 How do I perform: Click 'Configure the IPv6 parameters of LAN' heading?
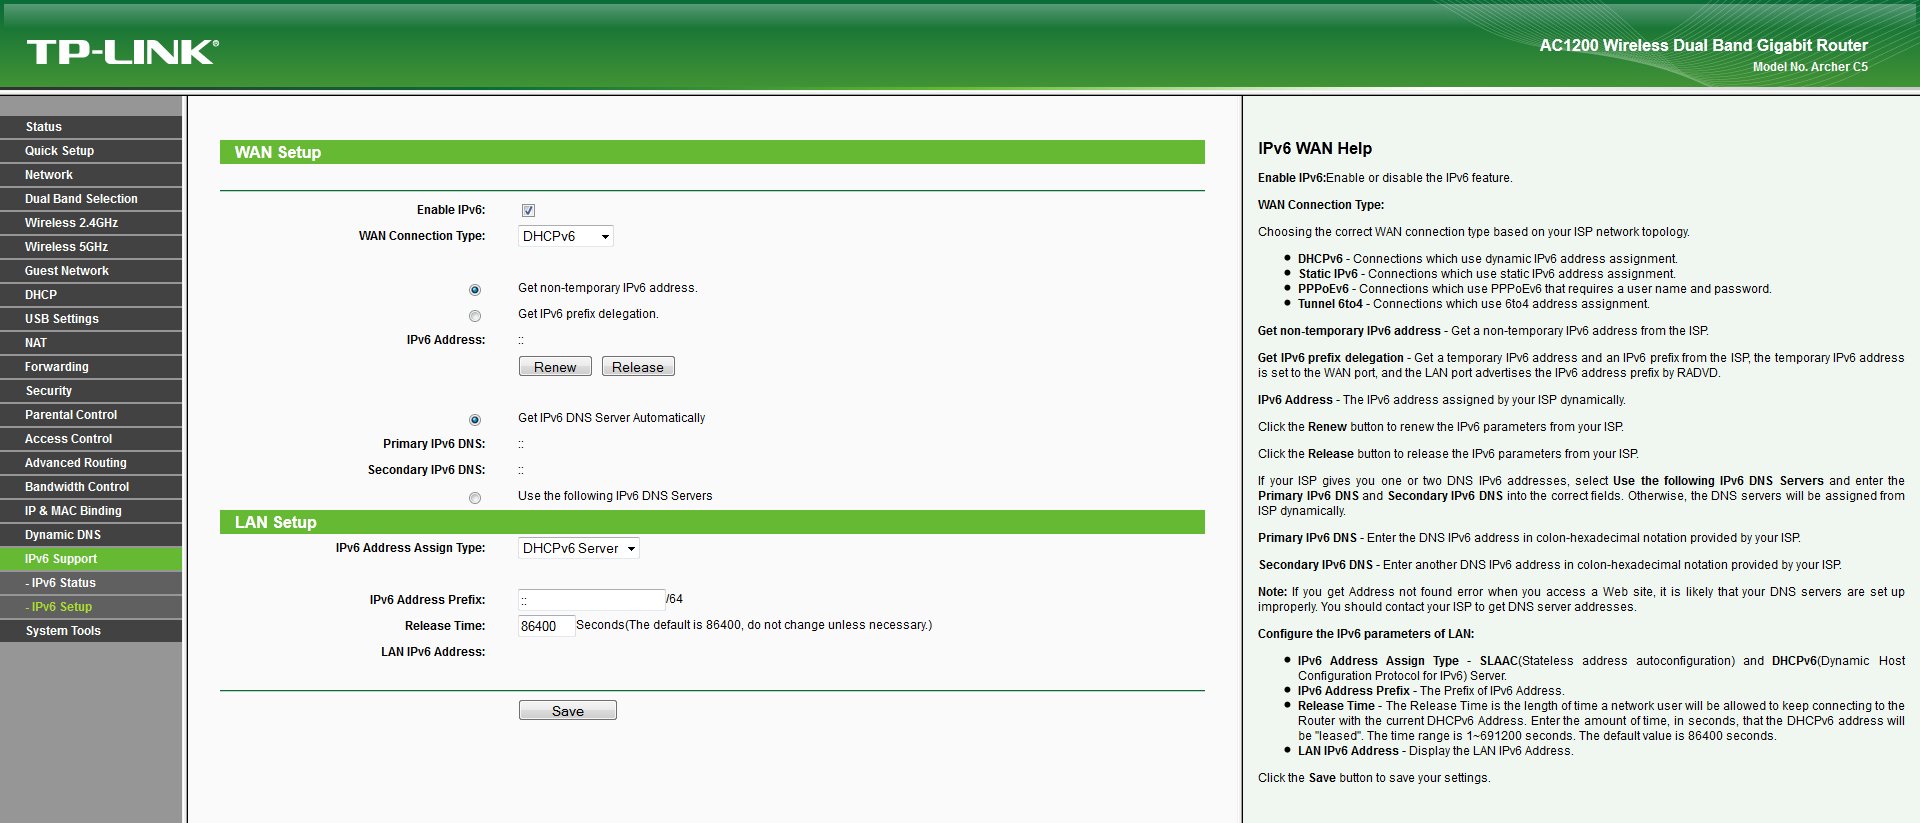(1366, 634)
